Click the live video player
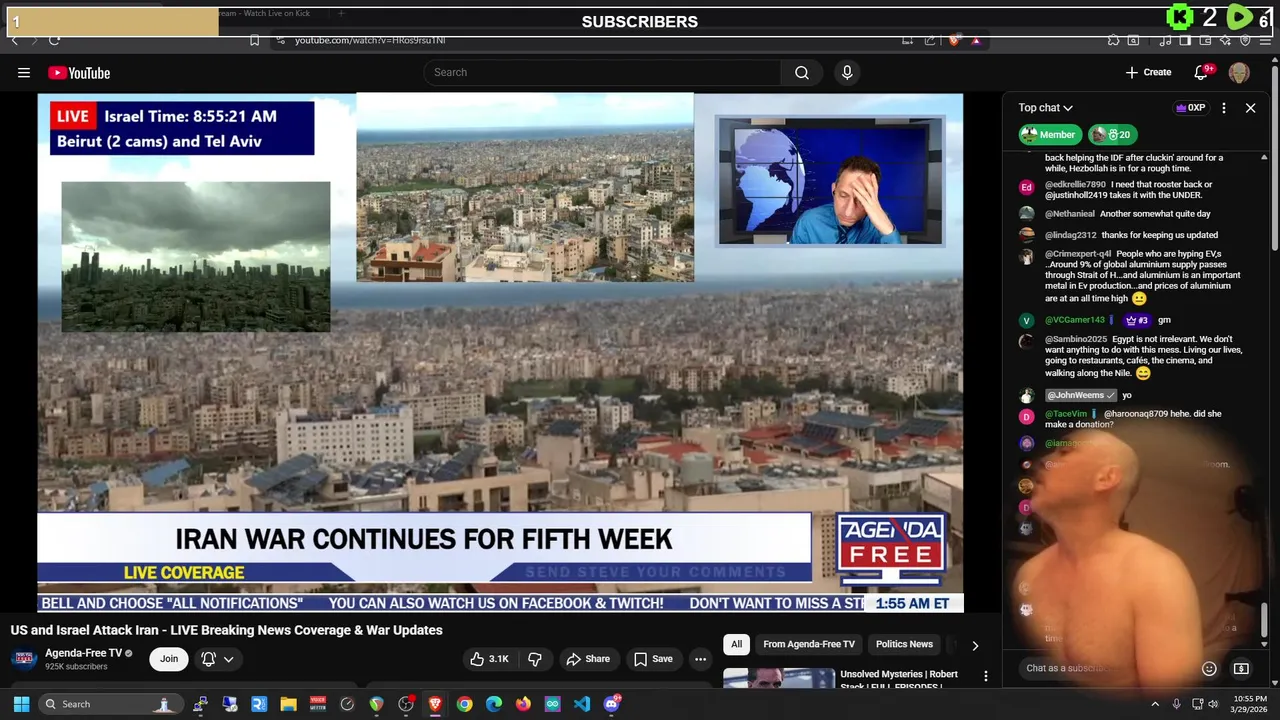Image resolution: width=1280 pixels, height=720 pixels. point(500,352)
